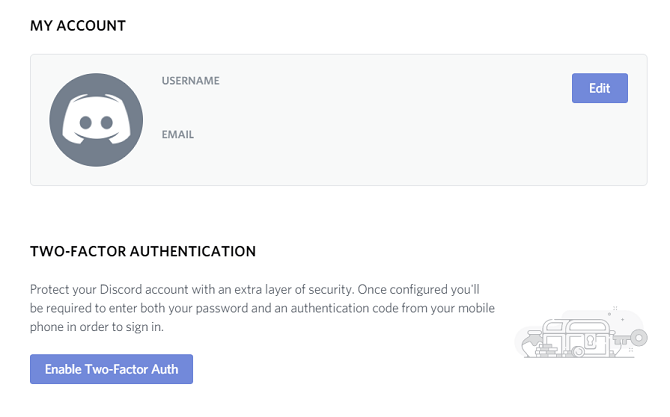Click the "phone in order to sign in." line
The height and width of the screenshot is (417, 670).
click(x=96, y=326)
